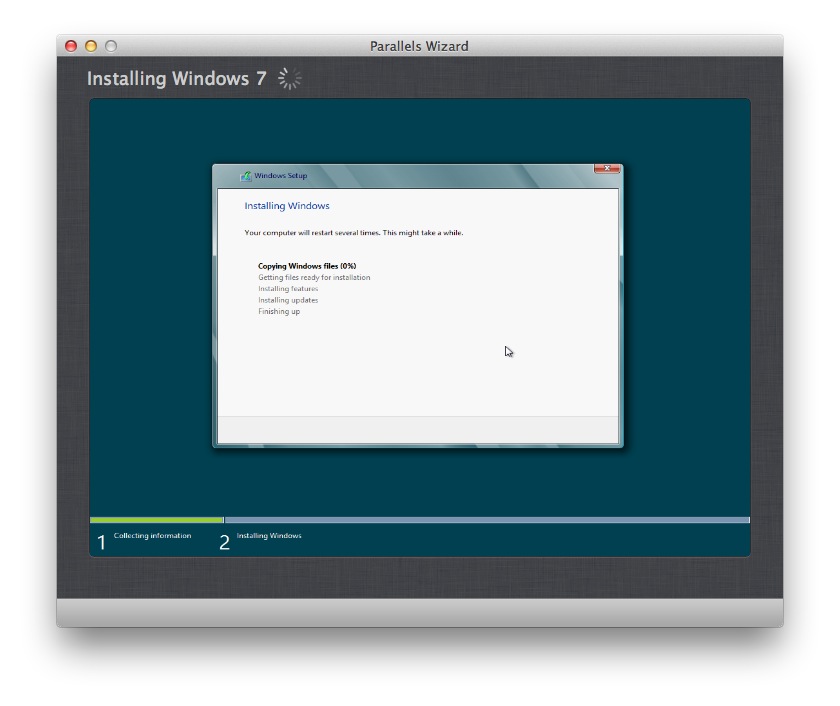Minimize the Parallels Wizard window
Image resolution: width=840 pixels, height=706 pixels.
[x=91, y=46]
